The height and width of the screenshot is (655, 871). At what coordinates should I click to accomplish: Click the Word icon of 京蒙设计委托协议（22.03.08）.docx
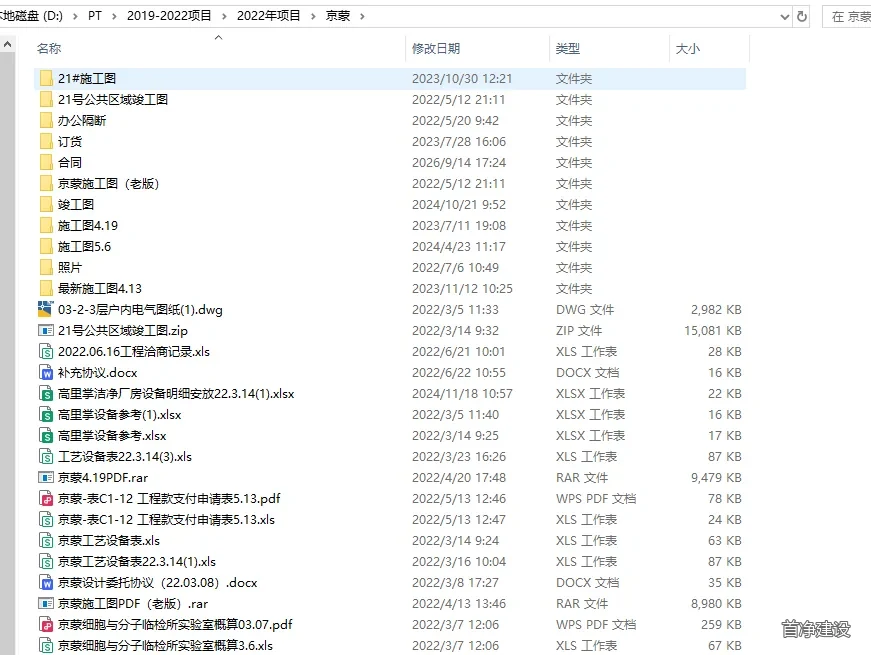(46, 582)
